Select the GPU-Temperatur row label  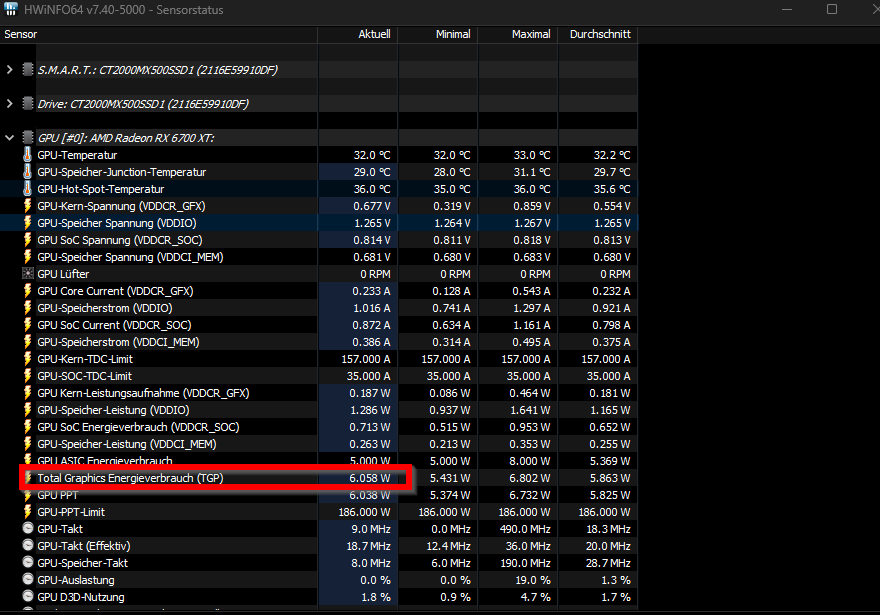point(77,155)
